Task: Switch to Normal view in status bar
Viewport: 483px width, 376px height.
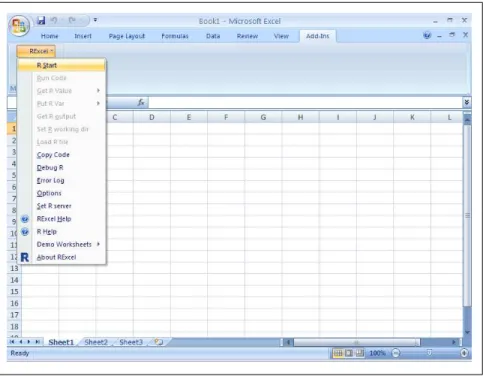Action: point(338,353)
